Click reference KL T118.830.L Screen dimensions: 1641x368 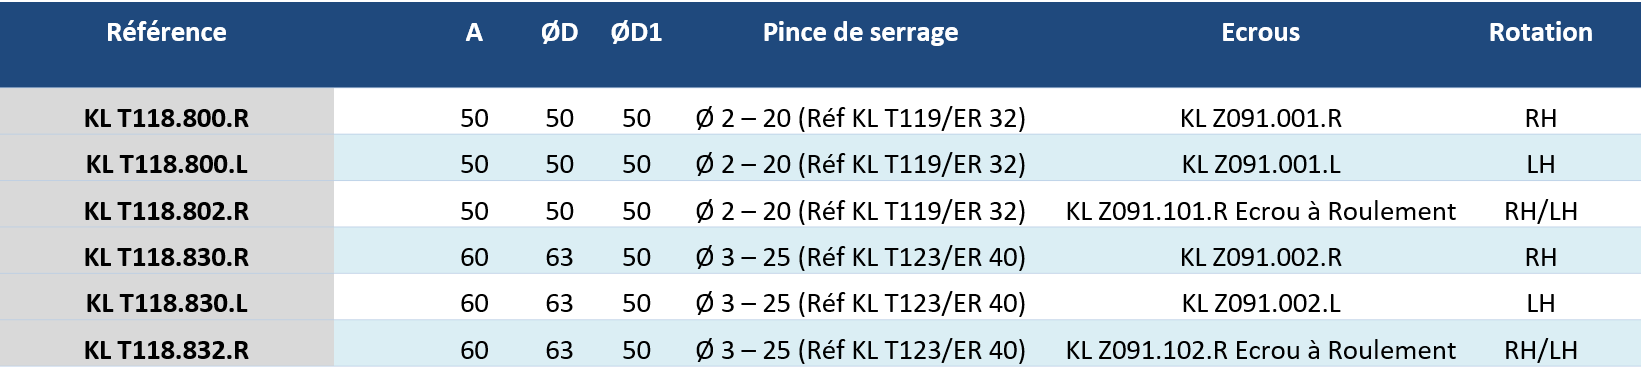point(166,303)
